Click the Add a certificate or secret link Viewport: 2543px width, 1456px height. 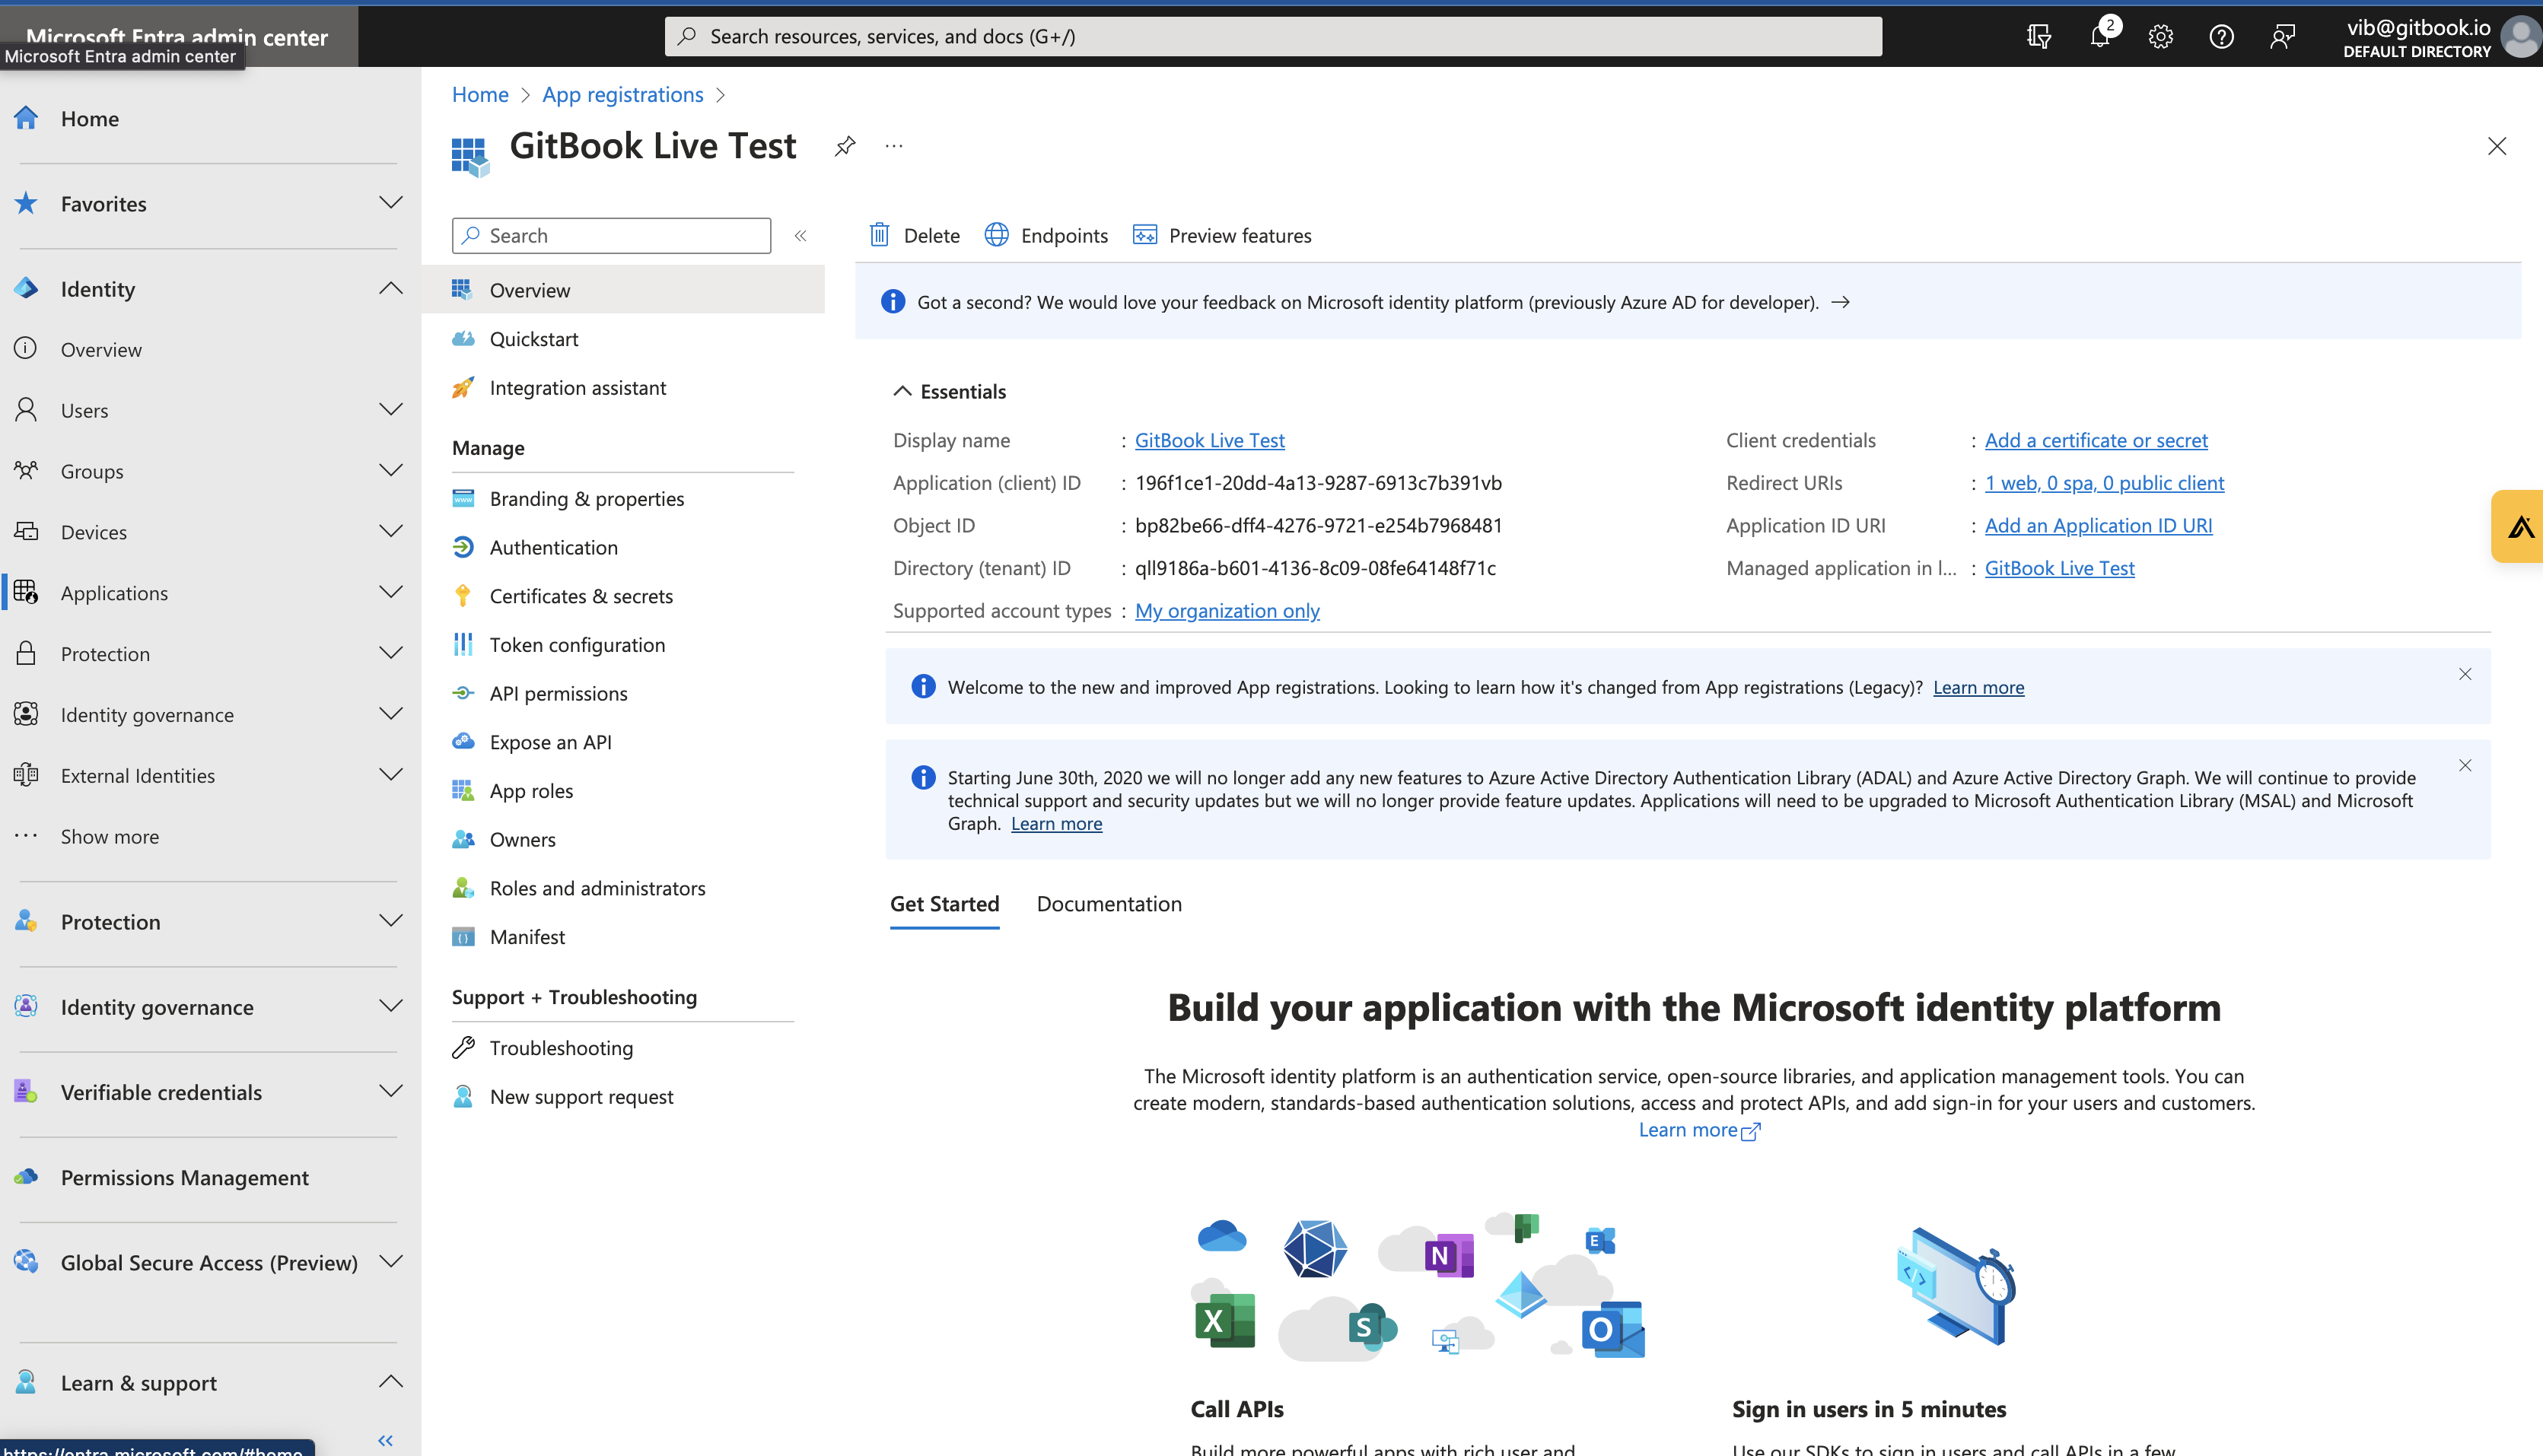coord(2096,440)
